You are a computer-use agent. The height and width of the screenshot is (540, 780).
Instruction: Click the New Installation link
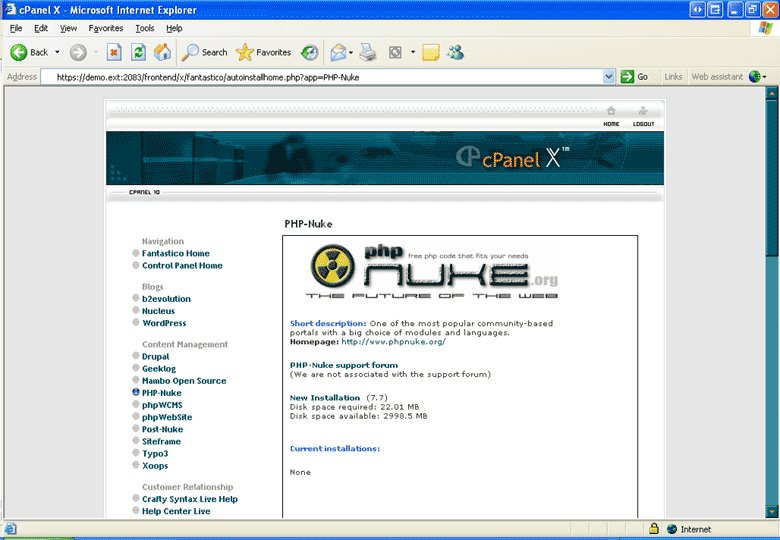[325, 398]
